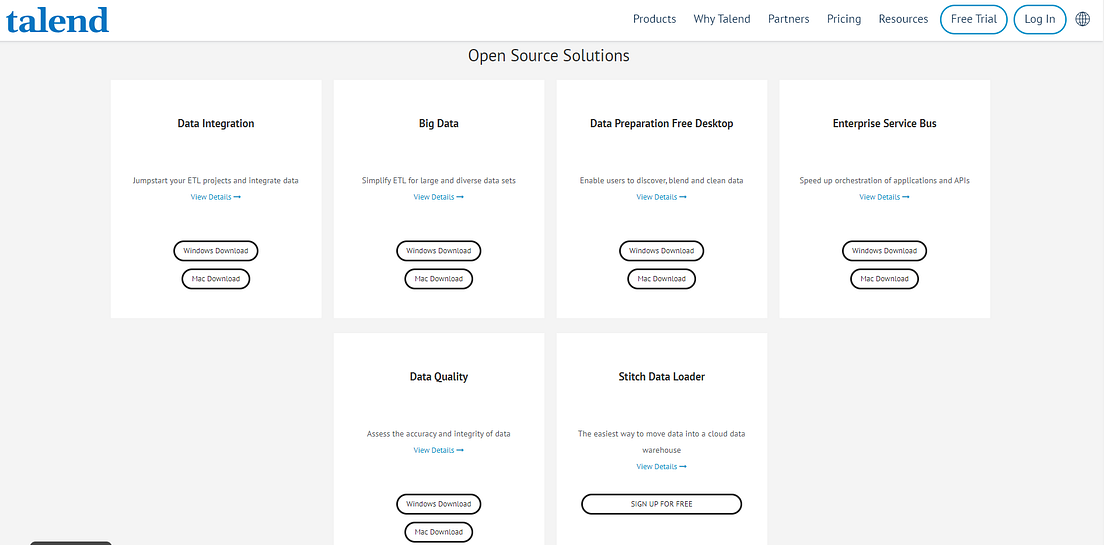
Task: Download Enterprise Service Bus for Mac
Action: coord(884,279)
